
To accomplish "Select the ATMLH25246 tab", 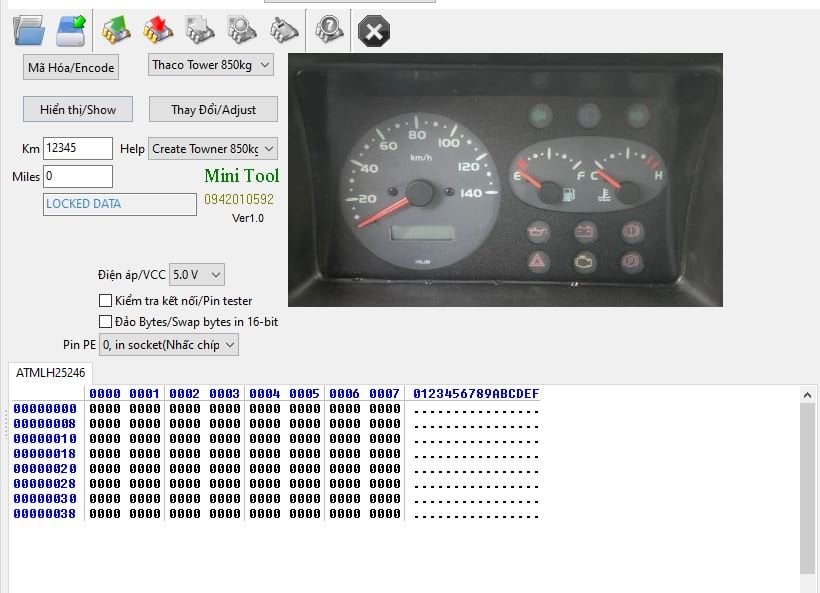I will (x=50, y=373).
